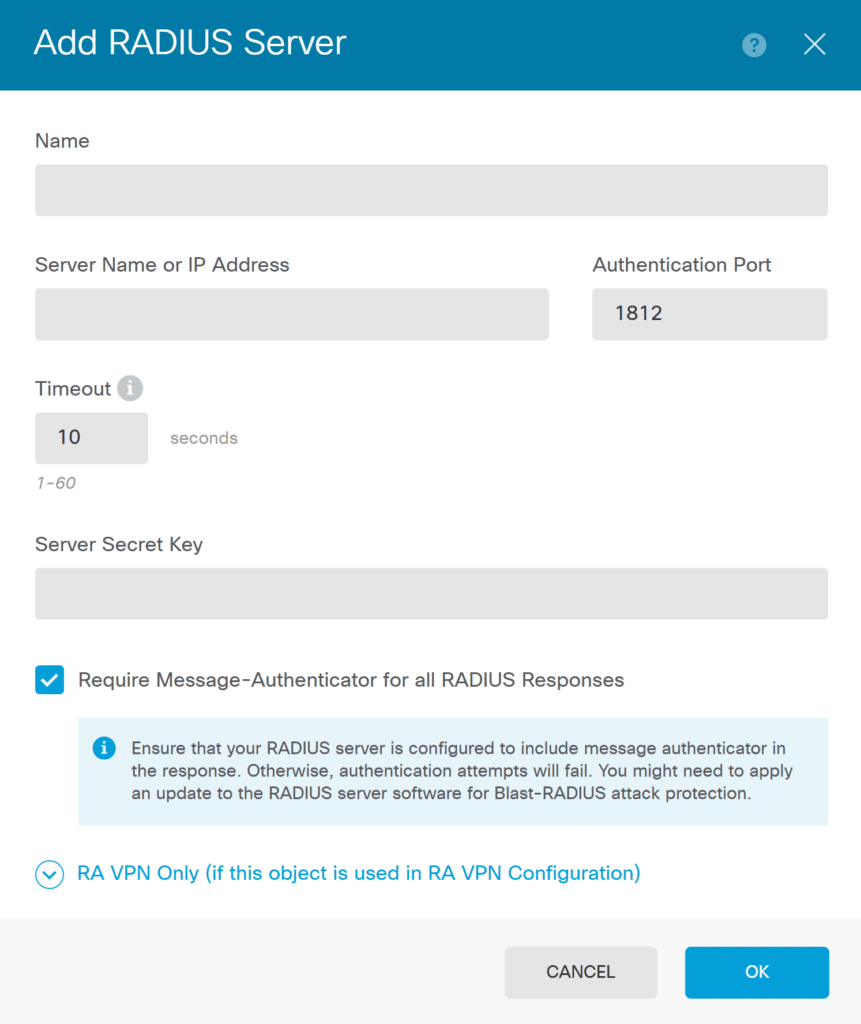Disable Require Message-Authenticator for all RADIUS Responses
861x1024 pixels.
pyautogui.click(x=49, y=679)
